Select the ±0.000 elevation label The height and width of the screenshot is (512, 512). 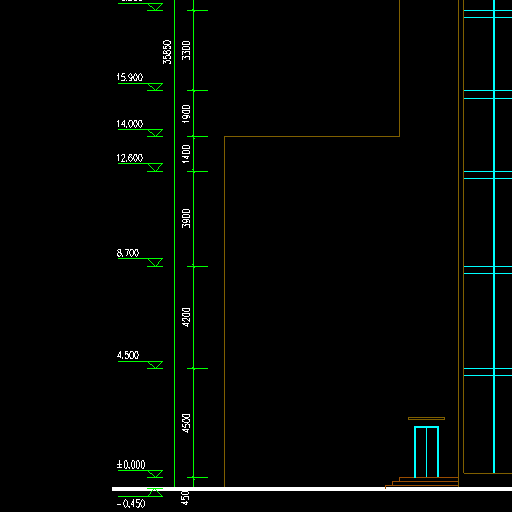tap(131, 464)
